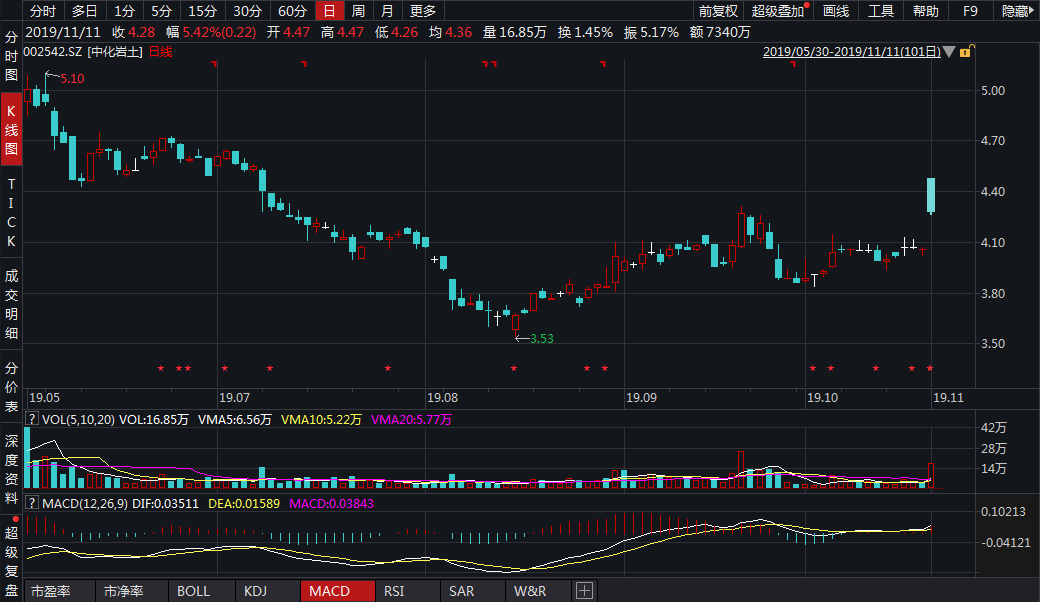This screenshot has width=1040, height=602.
Task: Click the 量 16.85万 volume value
Action: point(515,32)
